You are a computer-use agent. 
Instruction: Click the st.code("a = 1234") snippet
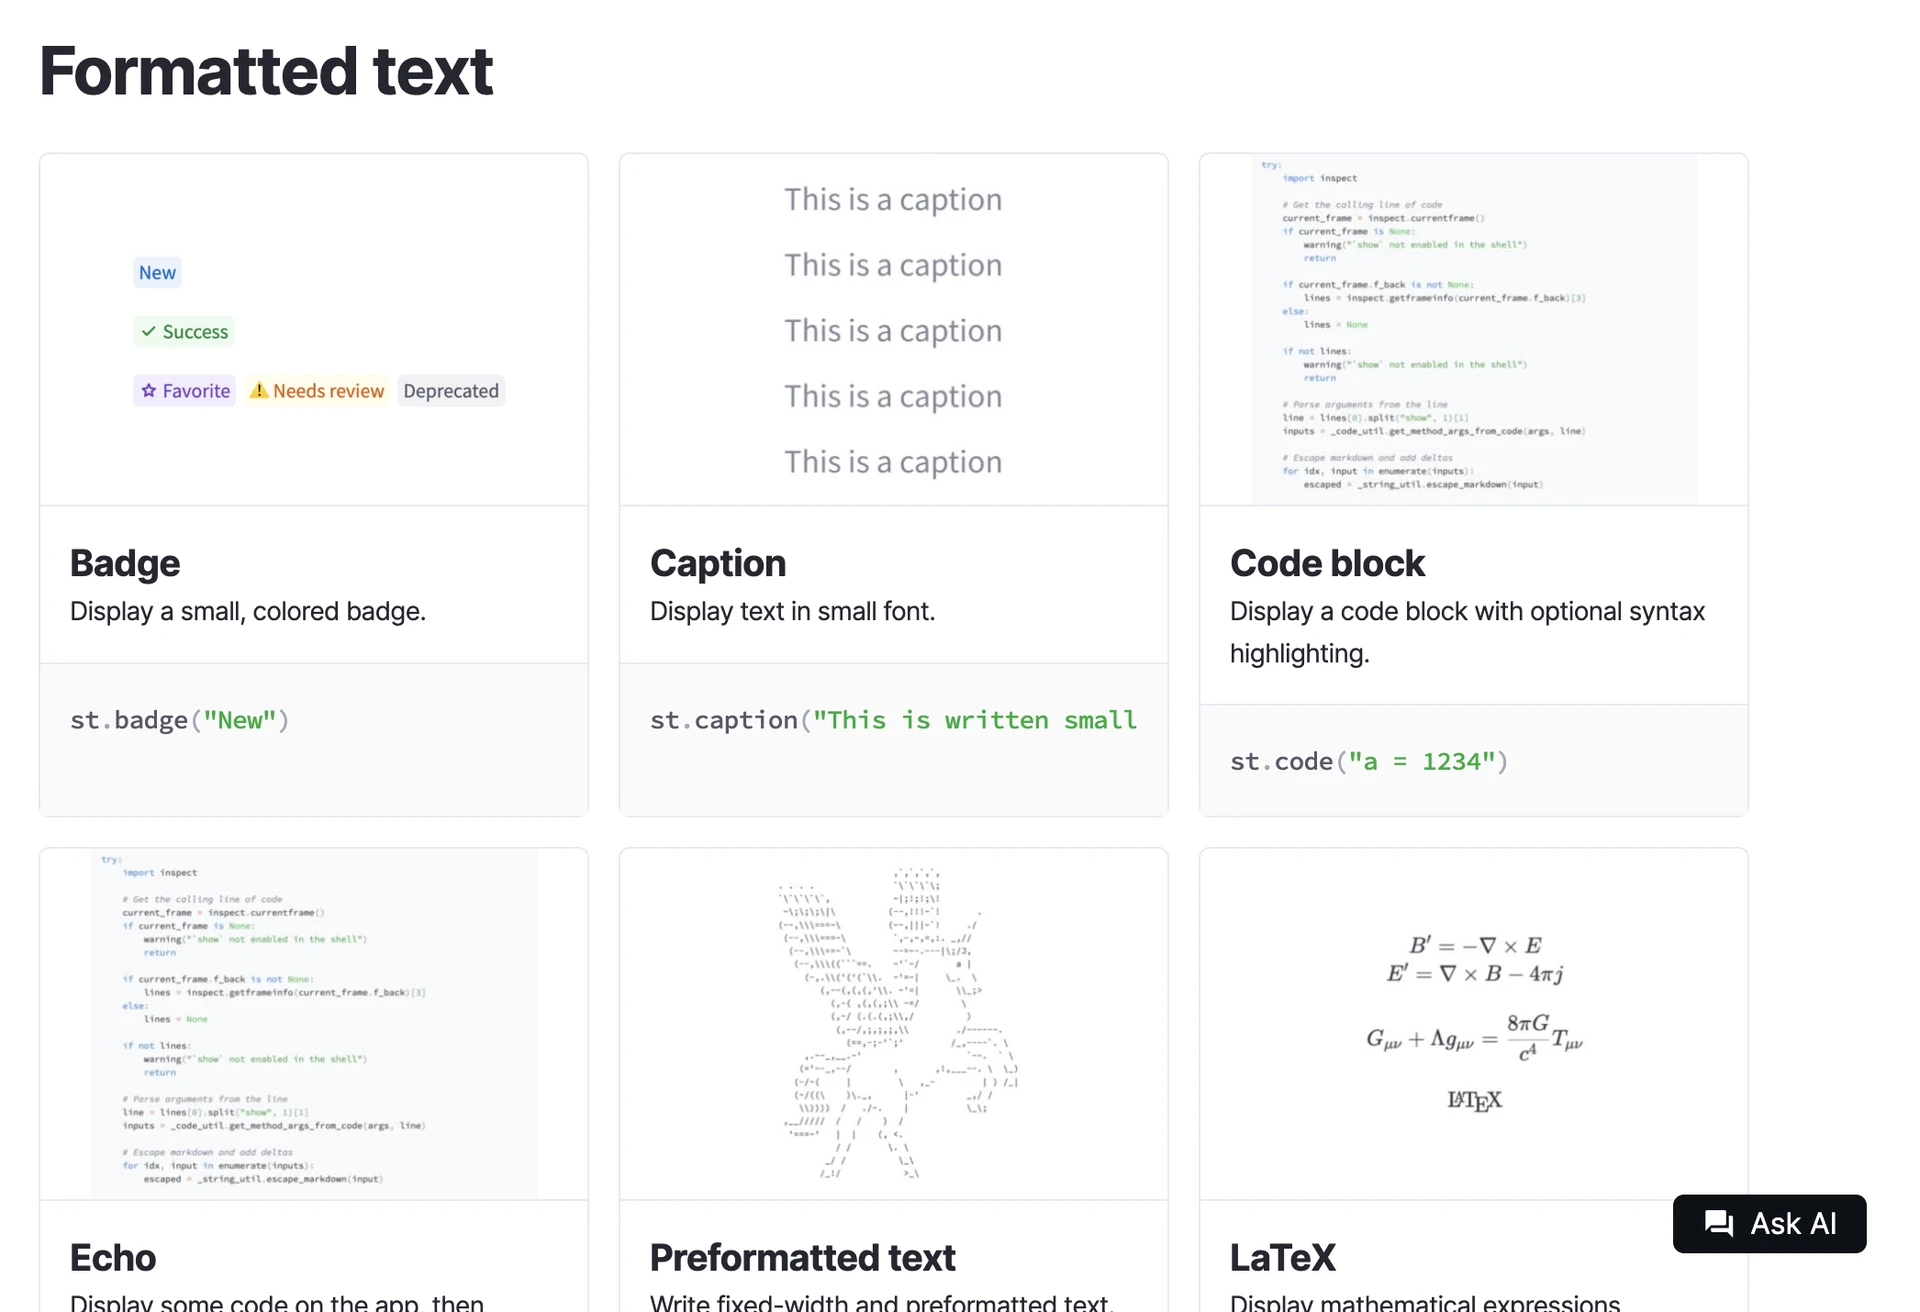[x=1368, y=761]
